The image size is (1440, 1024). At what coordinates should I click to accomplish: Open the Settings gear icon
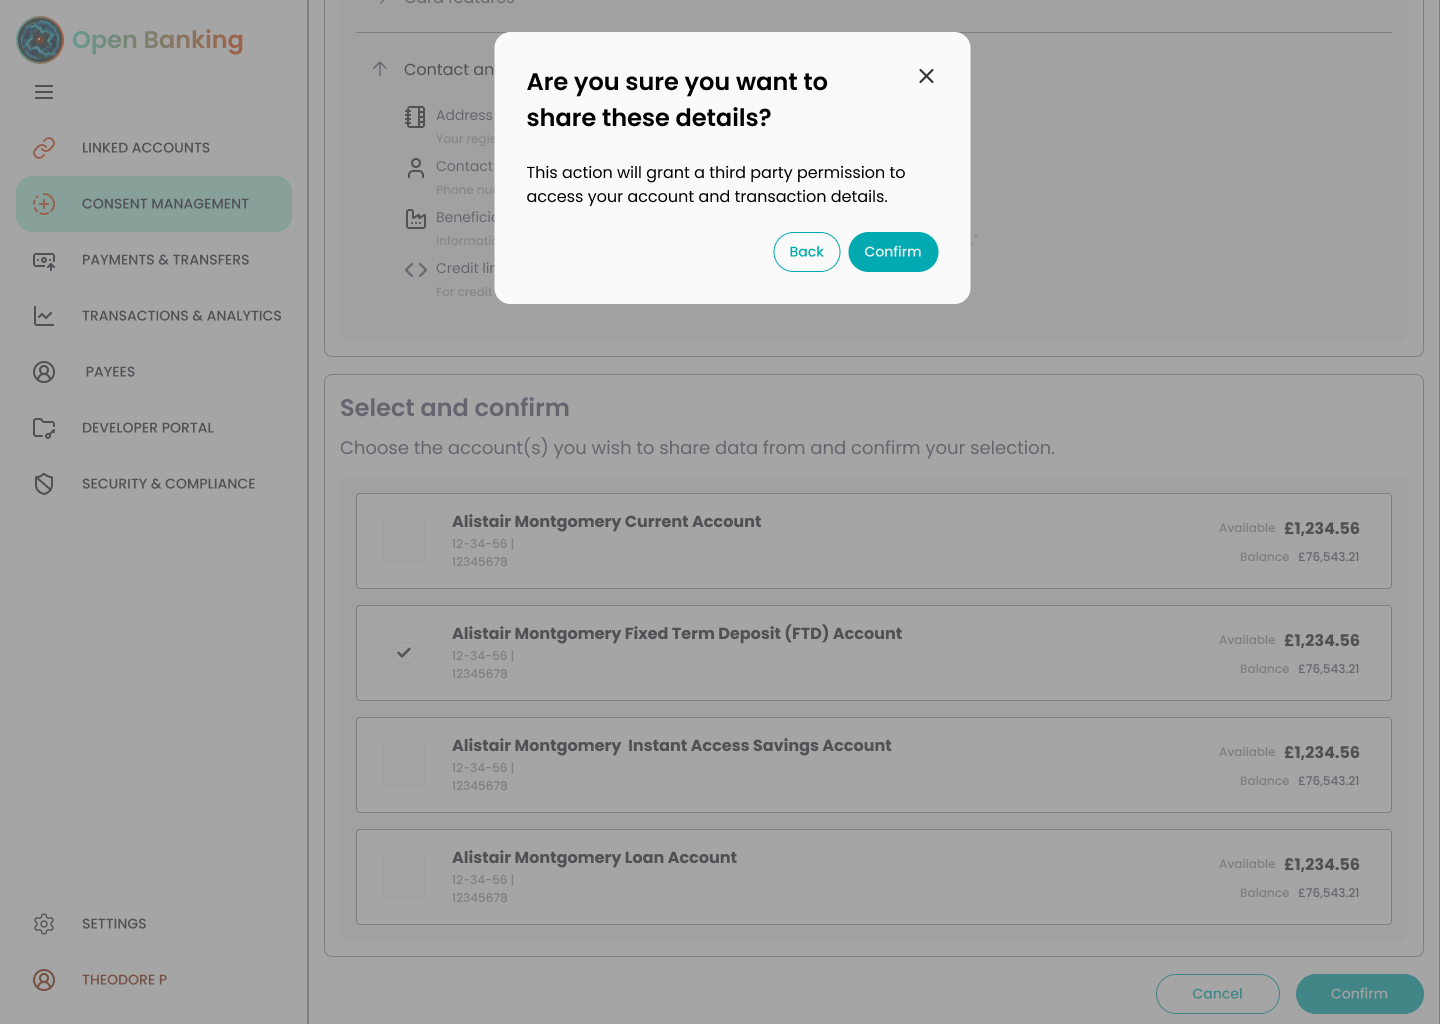[x=44, y=924]
